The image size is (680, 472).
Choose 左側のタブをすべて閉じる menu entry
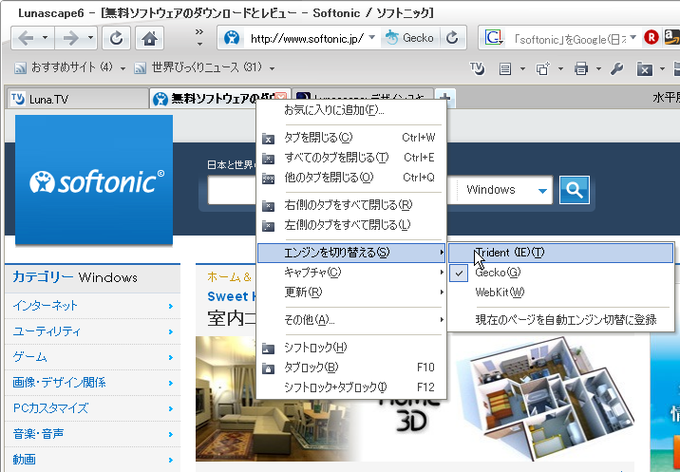pos(351,225)
